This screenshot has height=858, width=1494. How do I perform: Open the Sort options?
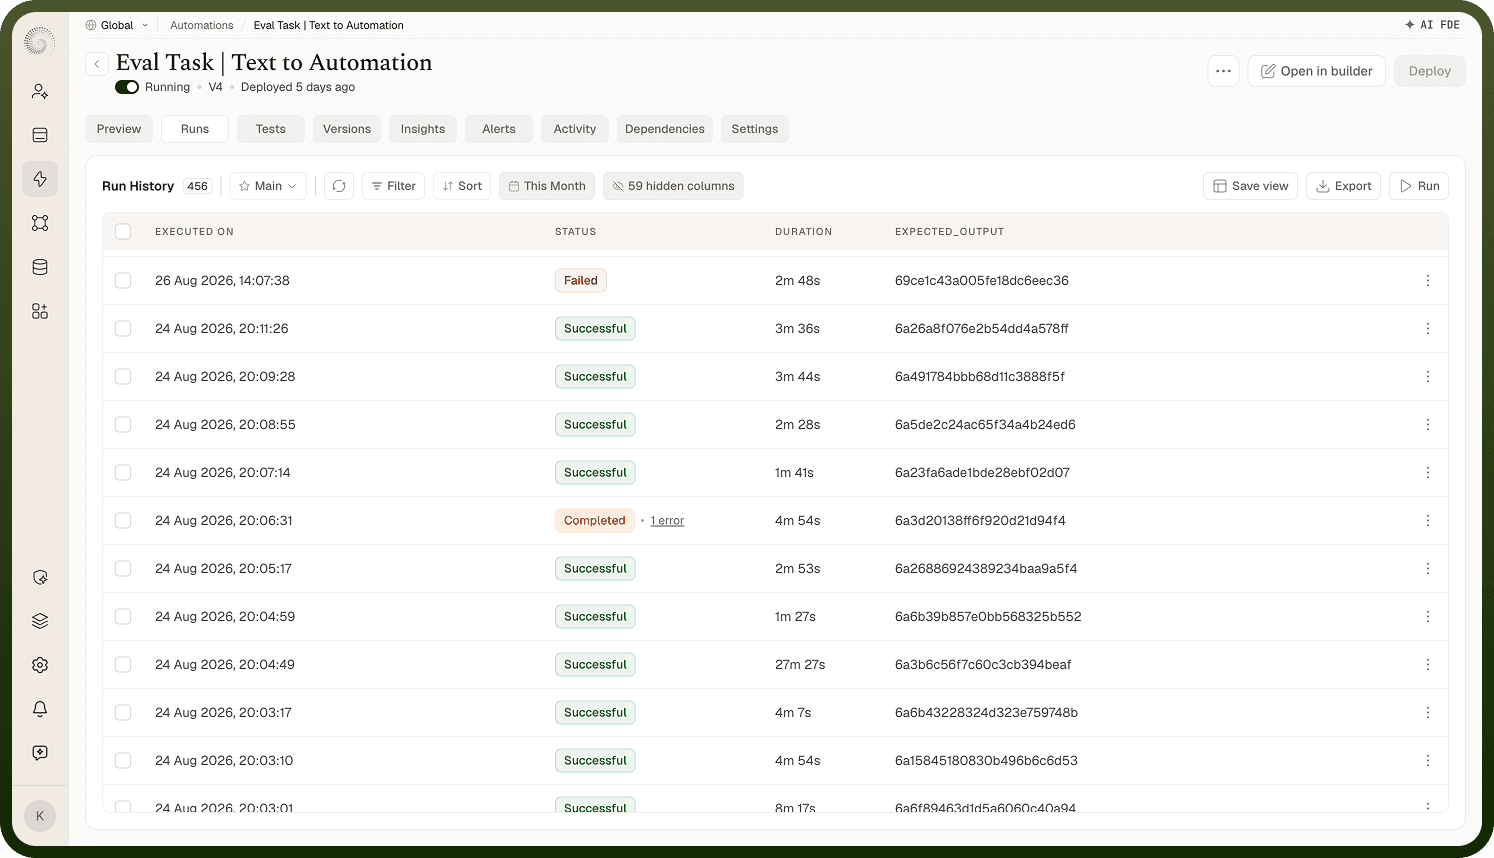coord(462,186)
